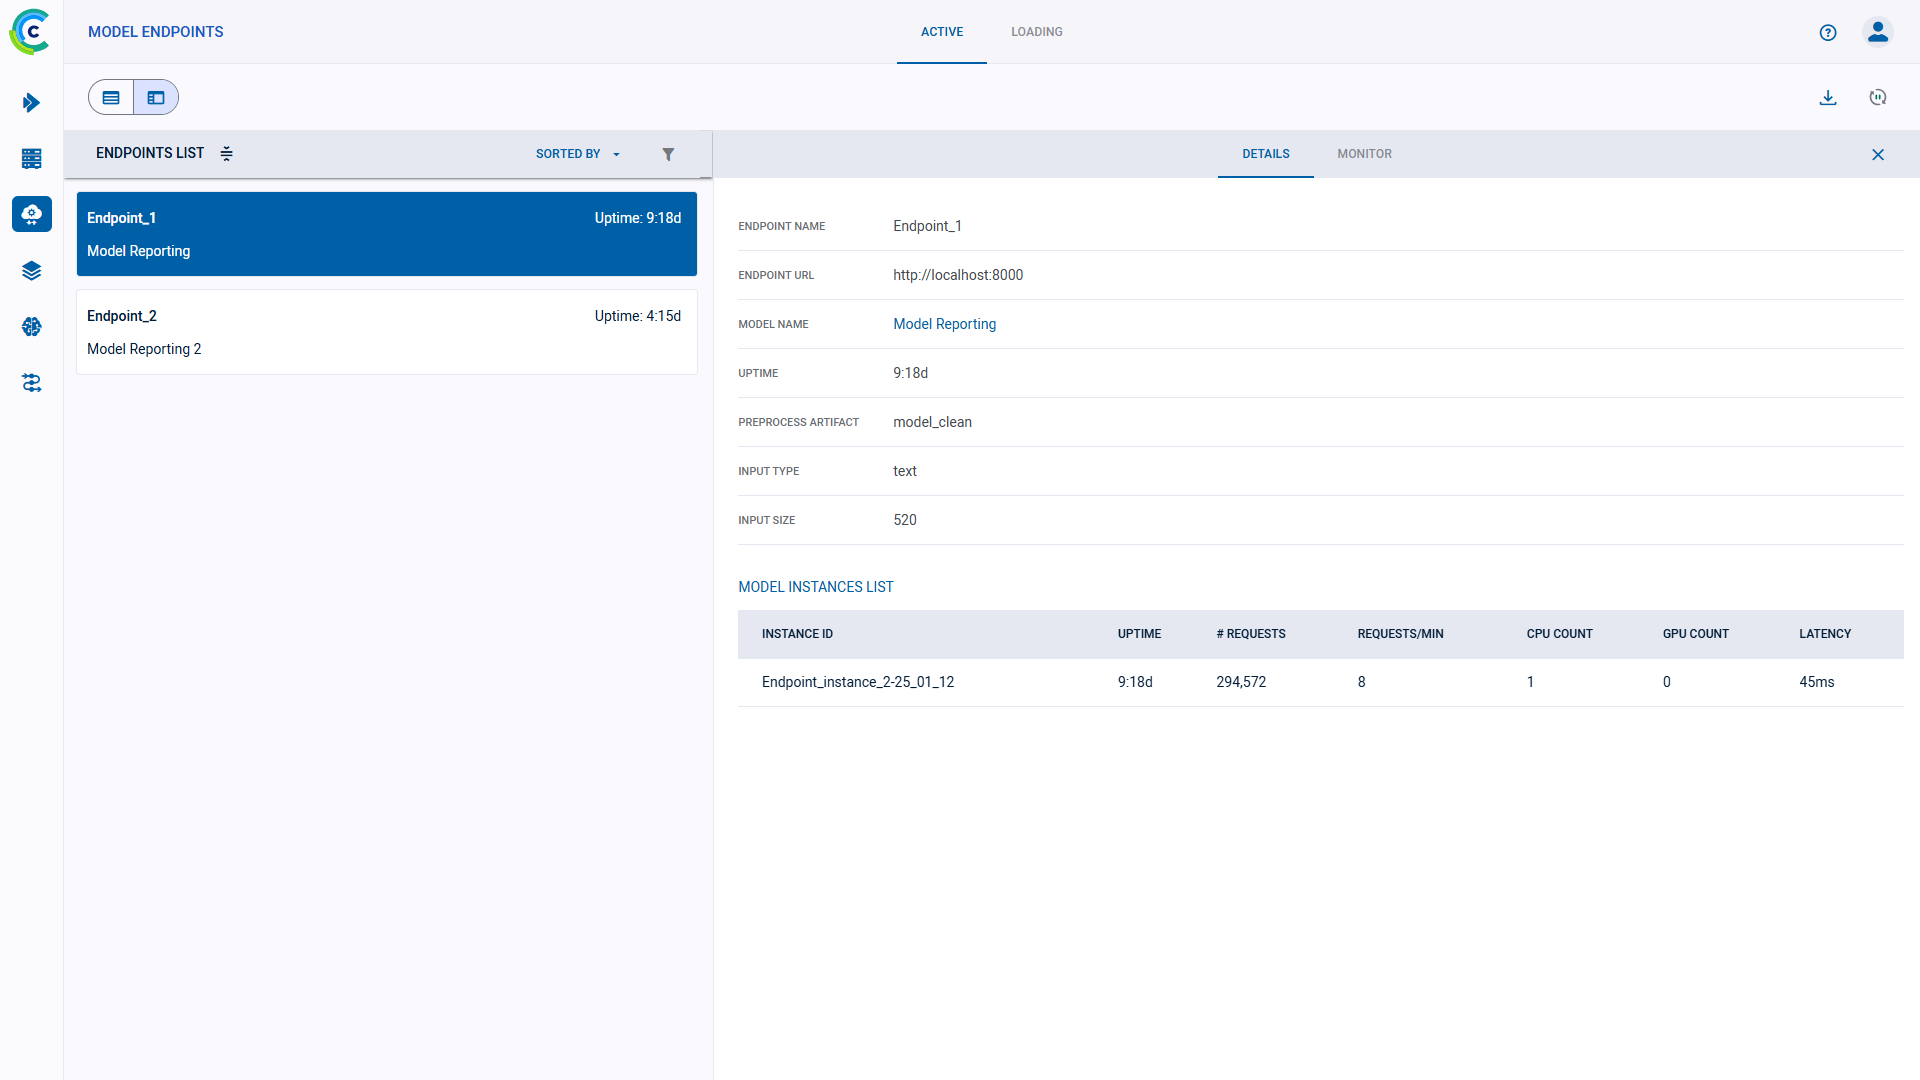The height and width of the screenshot is (1080, 1920).
Task: Select Endpoint_2 from the endpoints list
Action: pyautogui.click(x=386, y=332)
